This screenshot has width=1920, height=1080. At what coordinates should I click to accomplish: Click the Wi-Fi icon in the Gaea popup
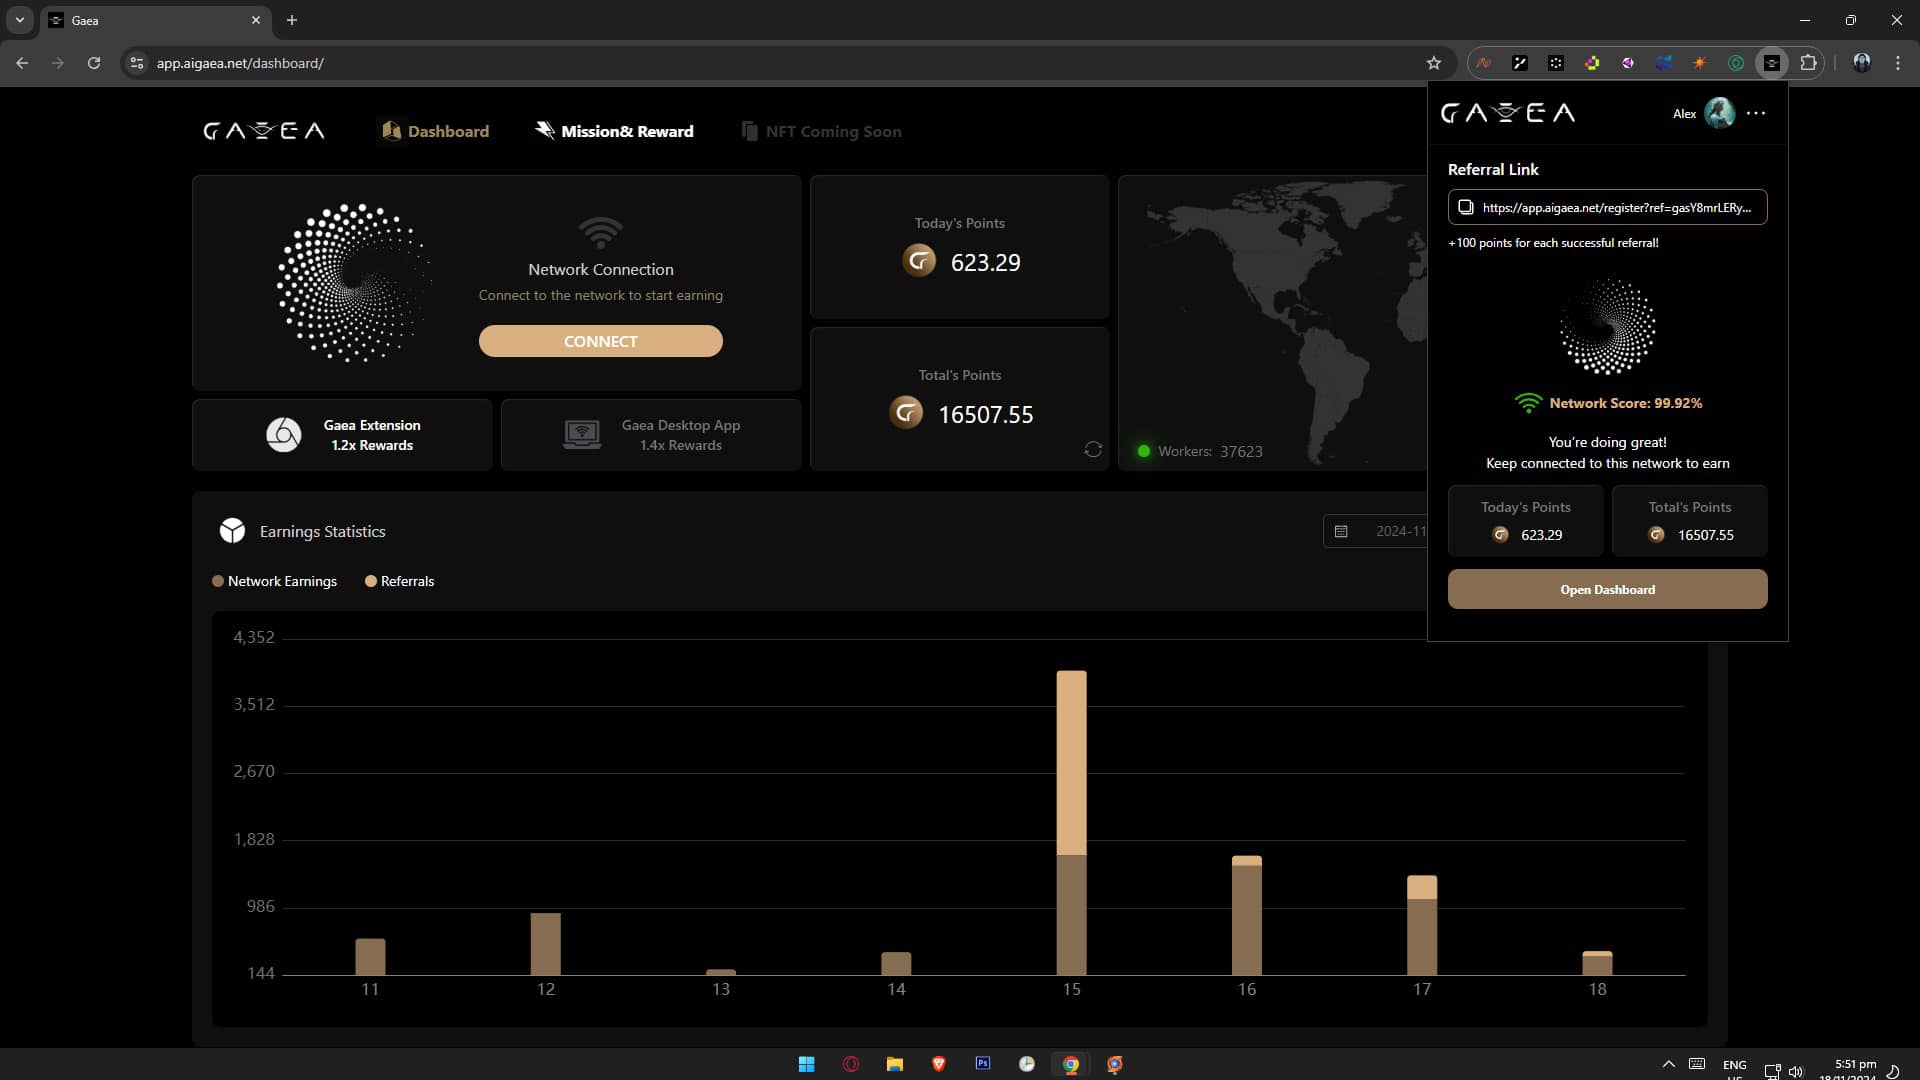click(1527, 403)
